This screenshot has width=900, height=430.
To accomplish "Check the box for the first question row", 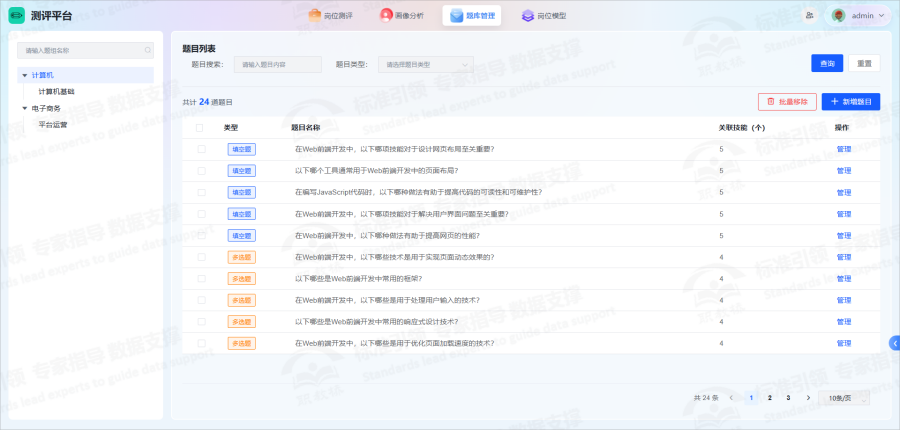I will click(200, 149).
